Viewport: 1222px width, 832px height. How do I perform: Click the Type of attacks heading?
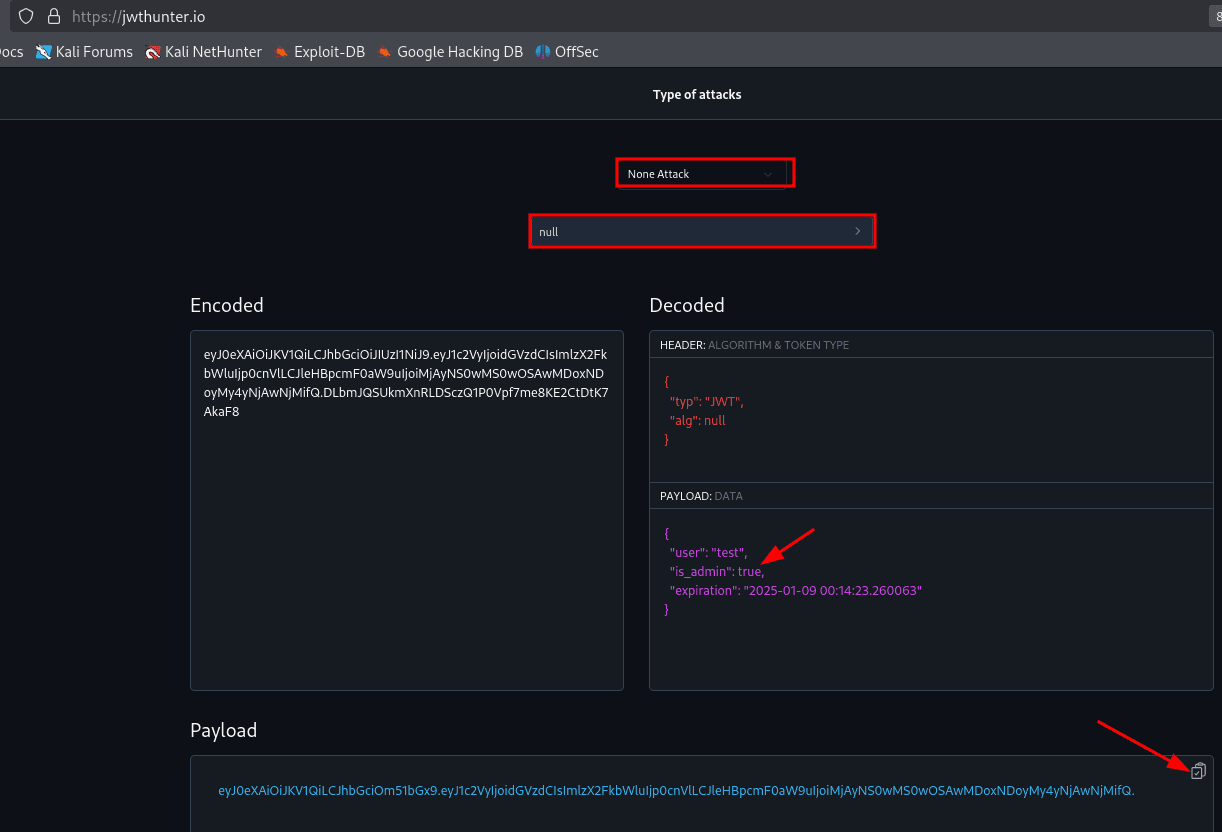(x=697, y=95)
